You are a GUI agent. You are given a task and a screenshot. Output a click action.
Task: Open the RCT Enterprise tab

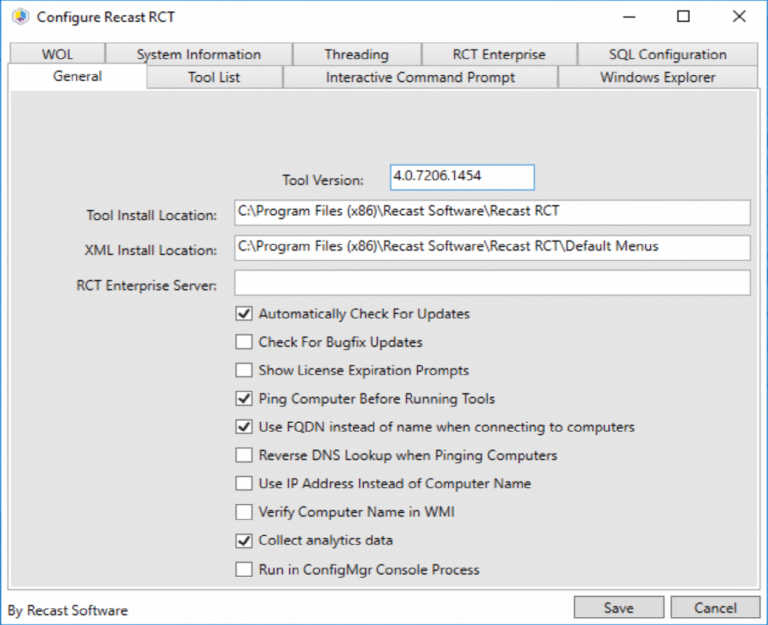point(499,54)
